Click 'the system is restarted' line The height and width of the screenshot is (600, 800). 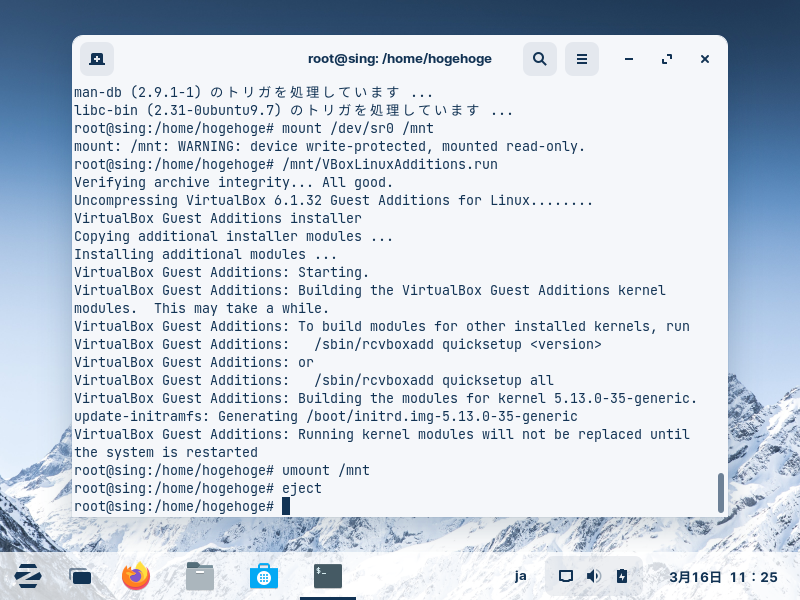pyautogui.click(x=166, y=452)
